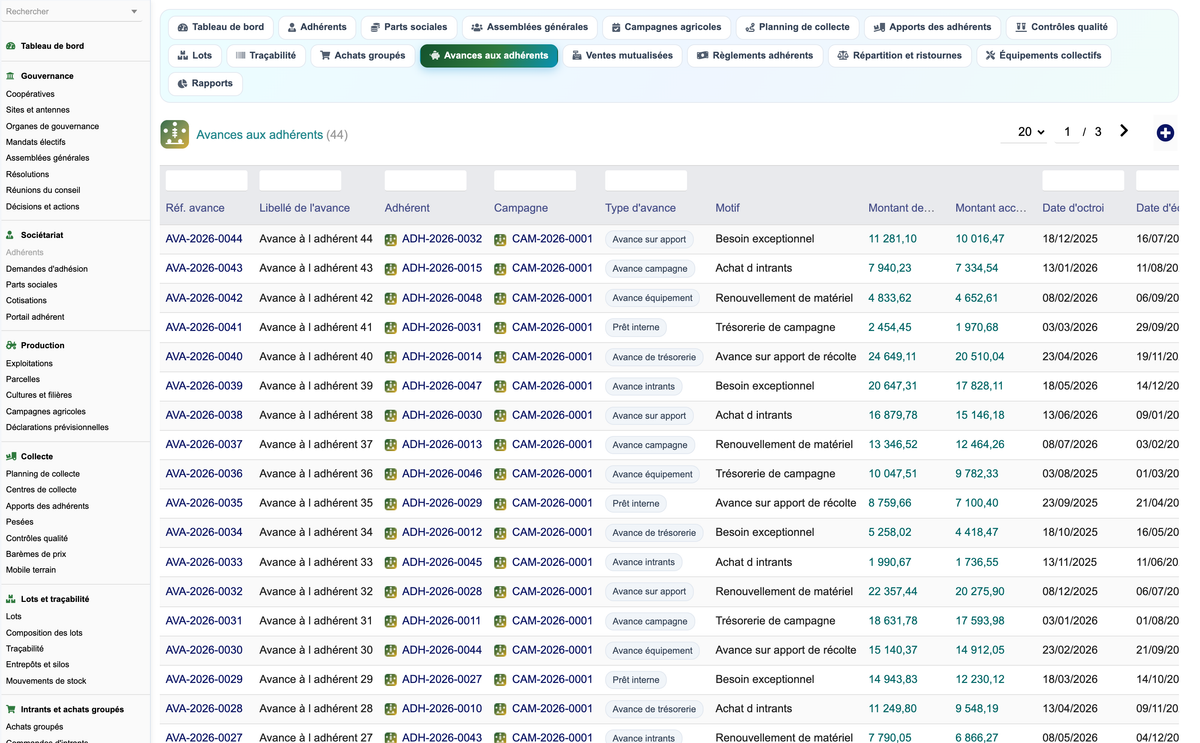This screenshot has width=1200, height=743.
Task: Add a new avance with plus icon
Action: 1165,133
